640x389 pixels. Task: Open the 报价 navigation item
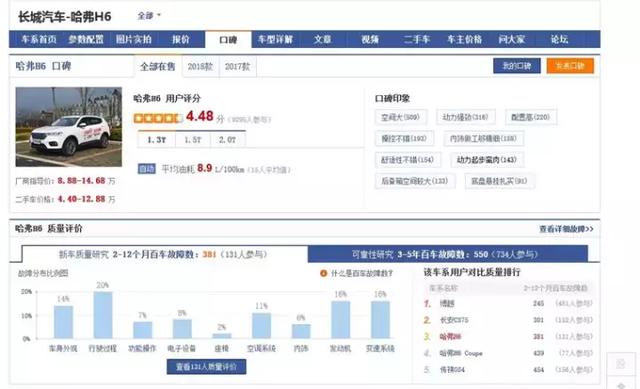click(x=180, y=39)
